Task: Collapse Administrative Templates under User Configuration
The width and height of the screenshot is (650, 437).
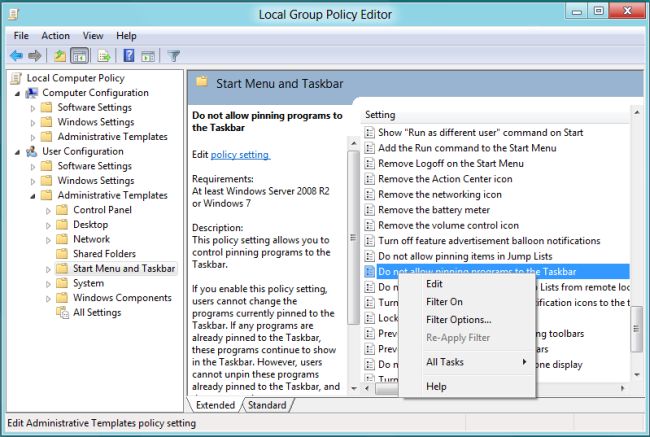Action: click(x=33, y=196)
